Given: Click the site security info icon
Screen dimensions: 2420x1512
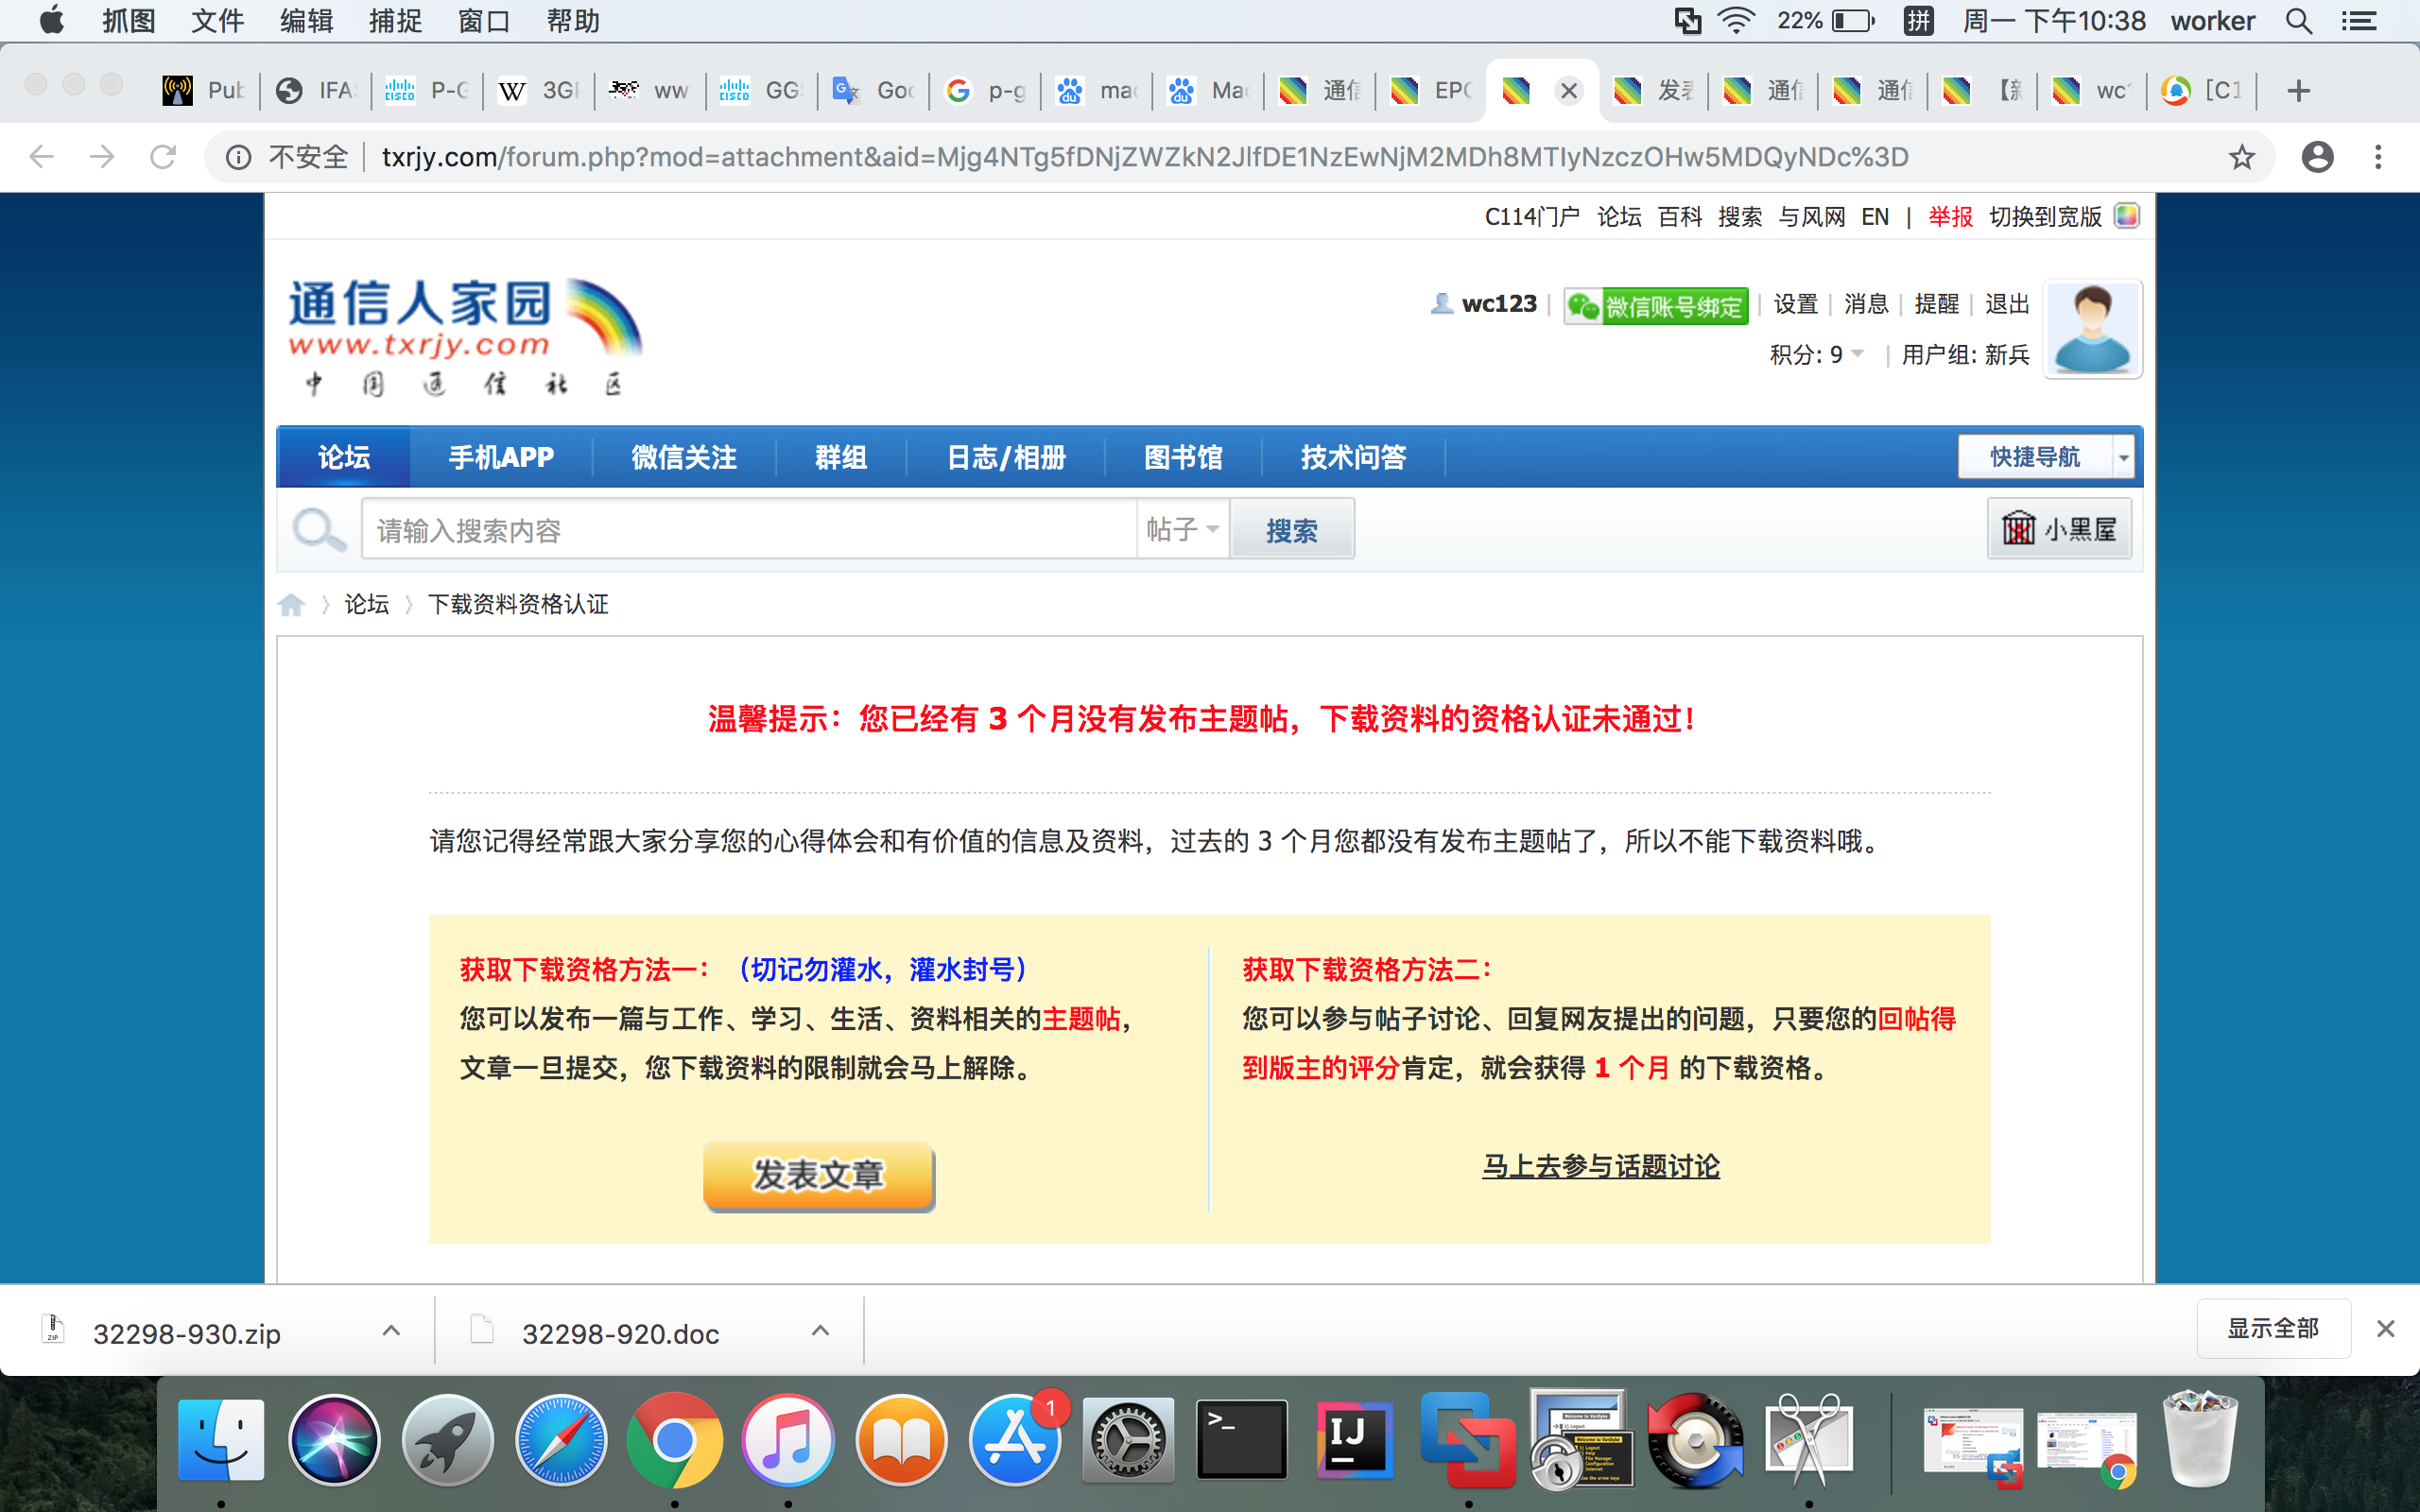Looking at the screenshot, I should pyautogui.click(x=238, y=157).
